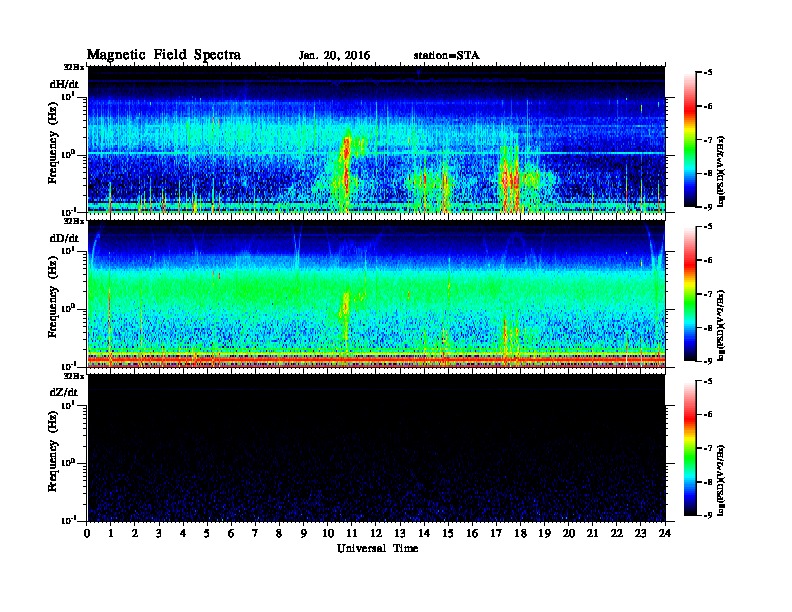Click the dD/dt spectrogram plot area
The height and width of the screenshot is (612, 792).
tap(376, 293)
